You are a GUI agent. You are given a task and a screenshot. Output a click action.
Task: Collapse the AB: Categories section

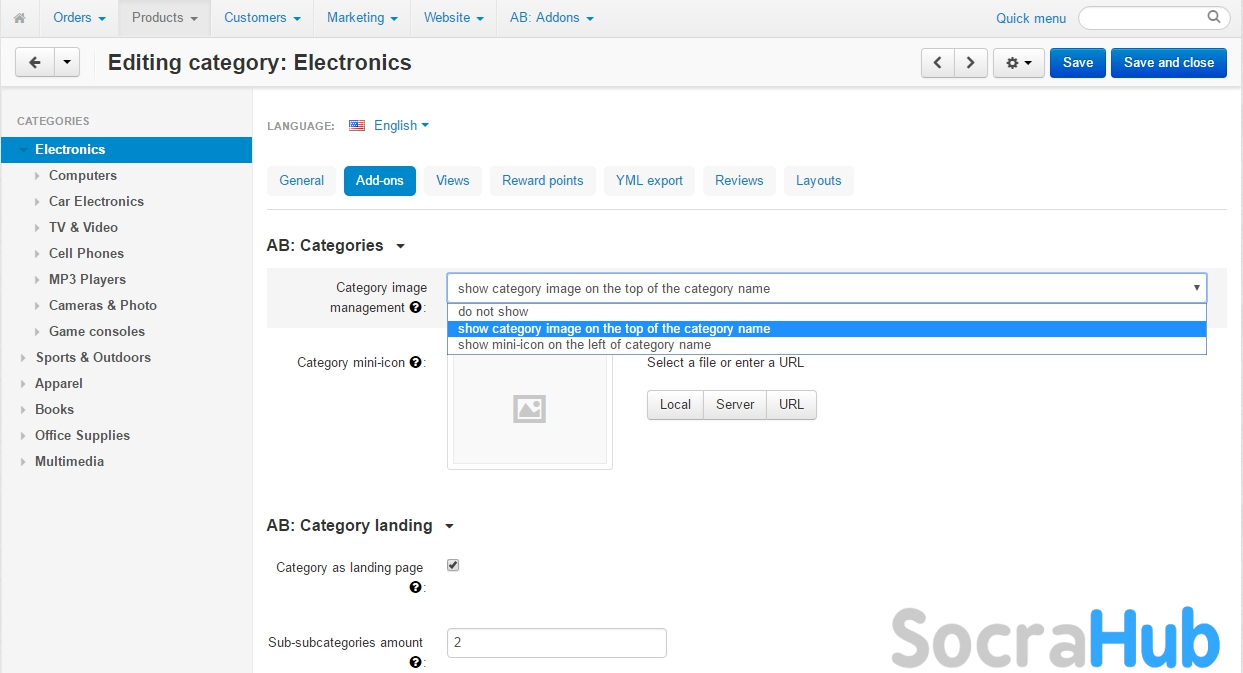(400, 246)
